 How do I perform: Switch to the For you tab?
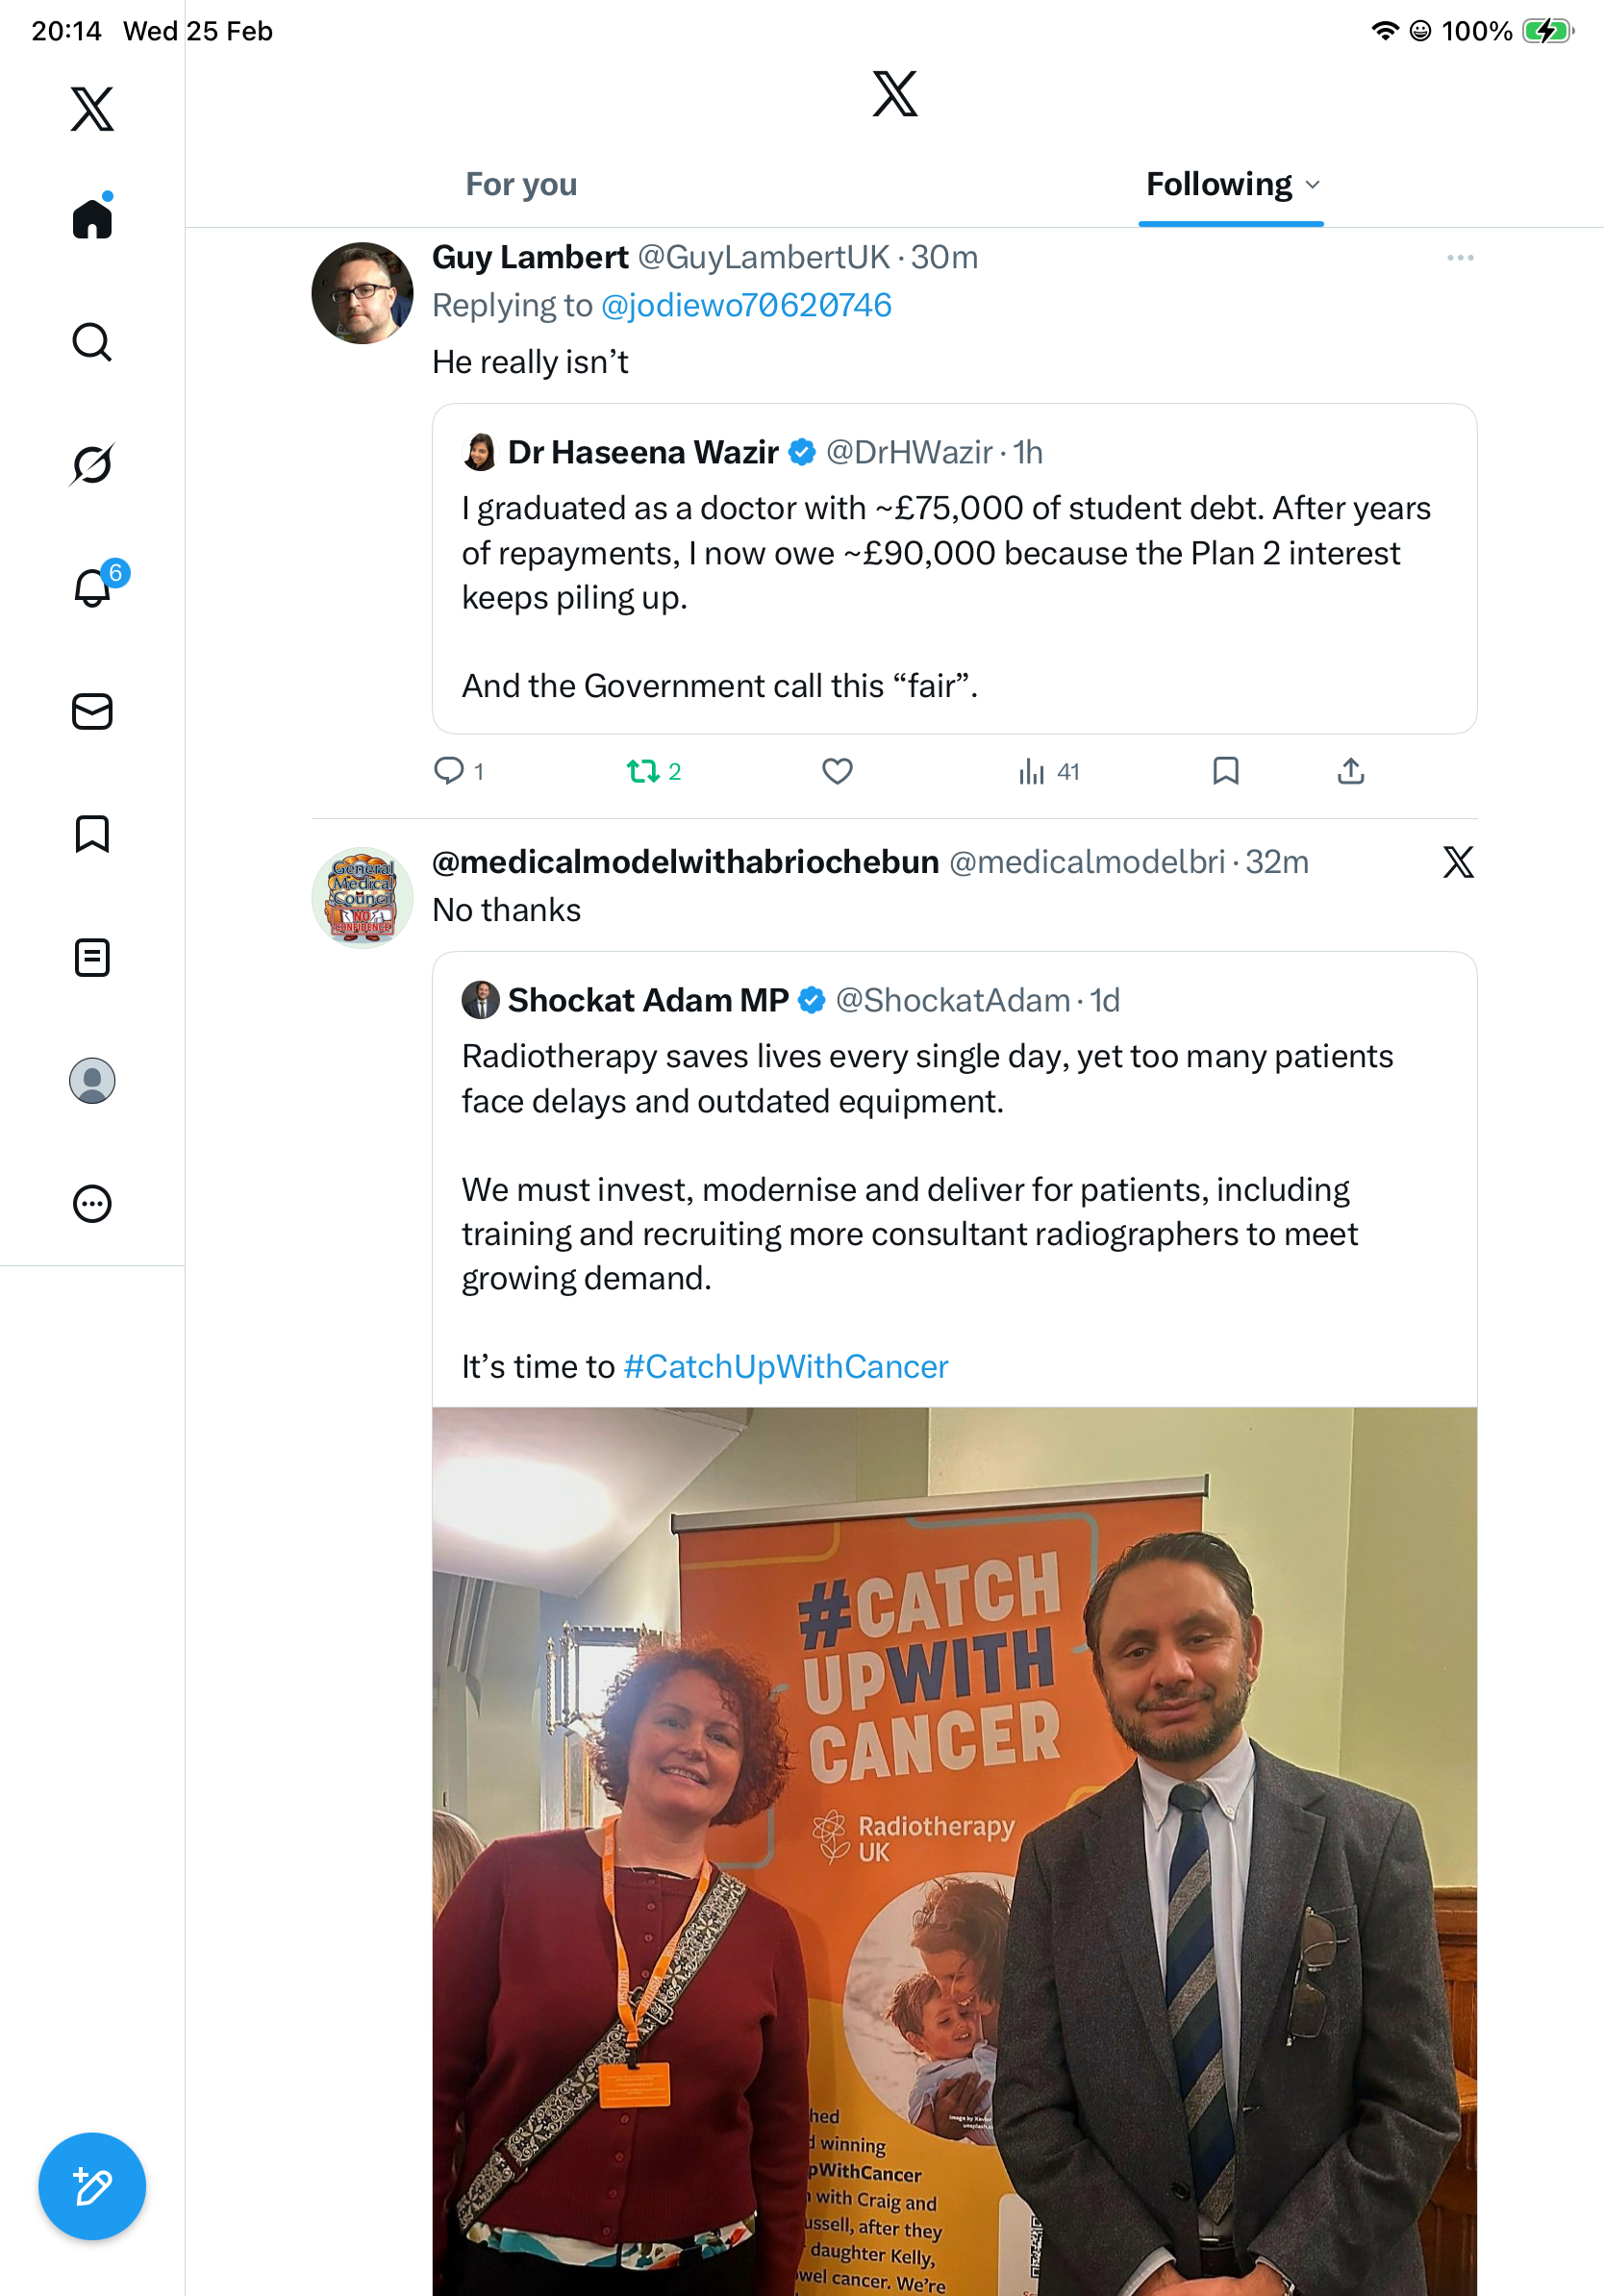point(521,185)
